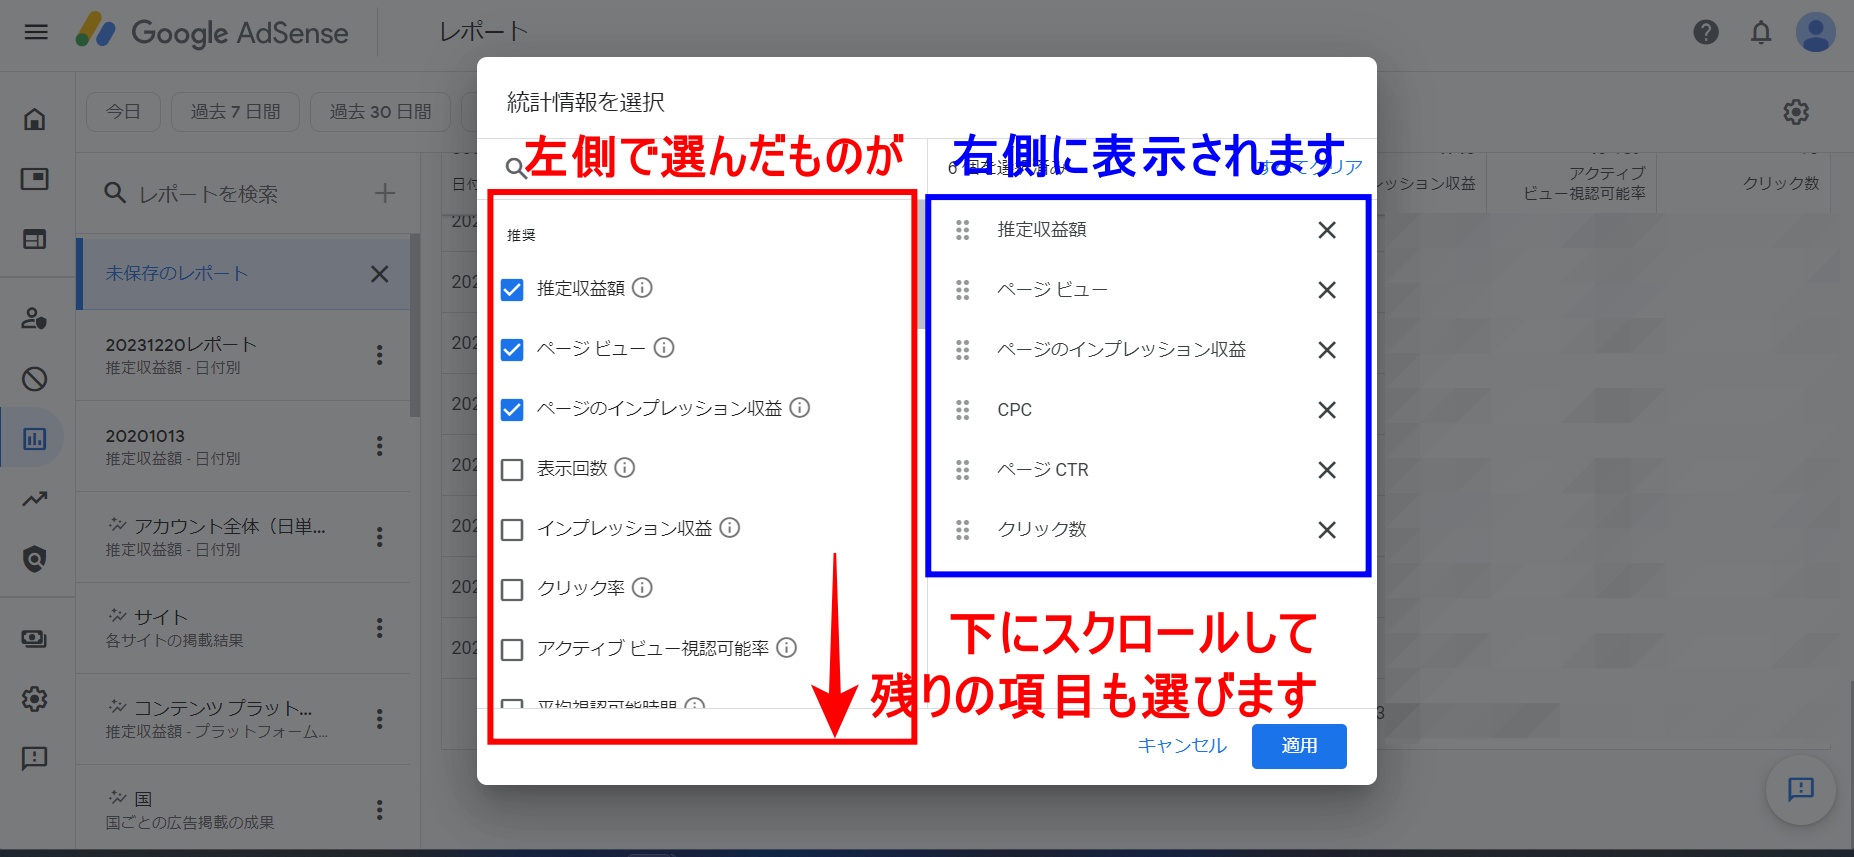This screenshot has height=857, width=1854.
Task: Open Payments icon in sidebar
Action: [35, 639]
